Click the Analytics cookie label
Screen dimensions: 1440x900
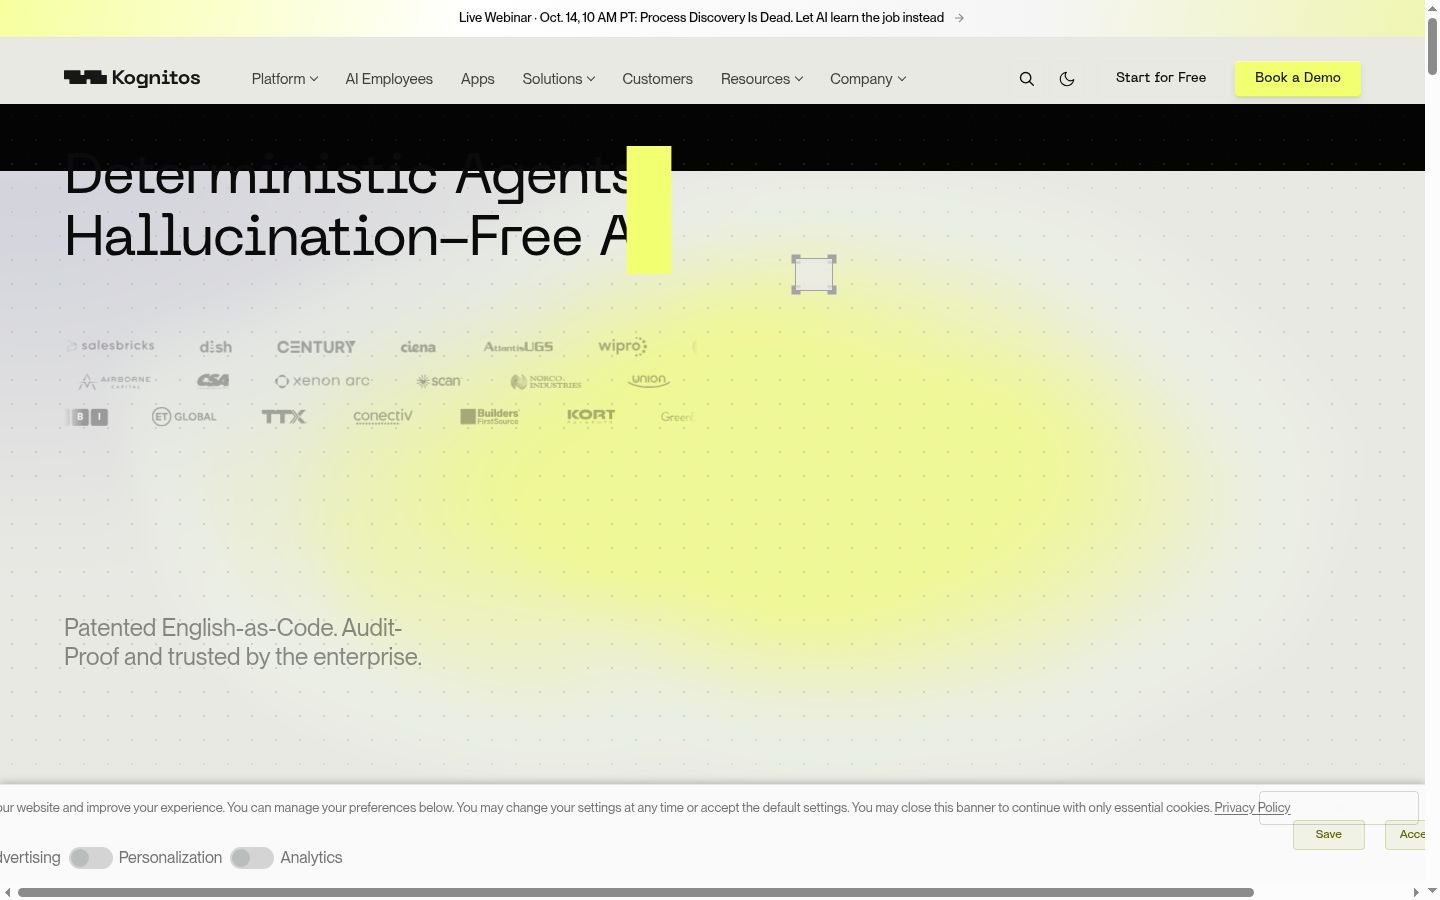point(311,858)
